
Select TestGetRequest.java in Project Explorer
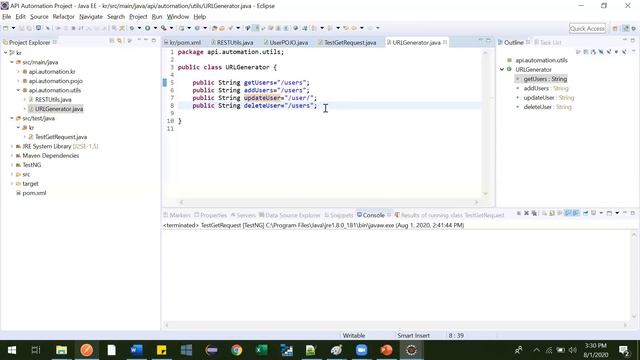pyautogui.click(x=61, y=137)
